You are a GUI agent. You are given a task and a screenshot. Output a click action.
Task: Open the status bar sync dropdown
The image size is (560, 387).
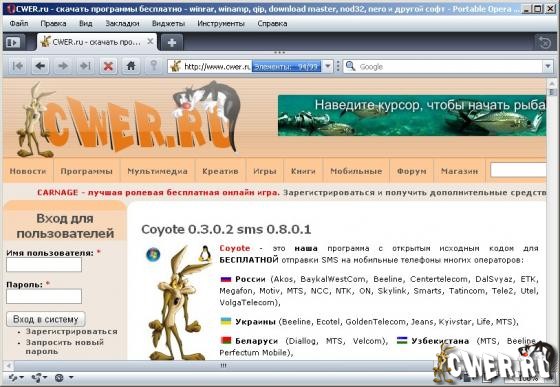pyautogui.click(x=16, y=377)
